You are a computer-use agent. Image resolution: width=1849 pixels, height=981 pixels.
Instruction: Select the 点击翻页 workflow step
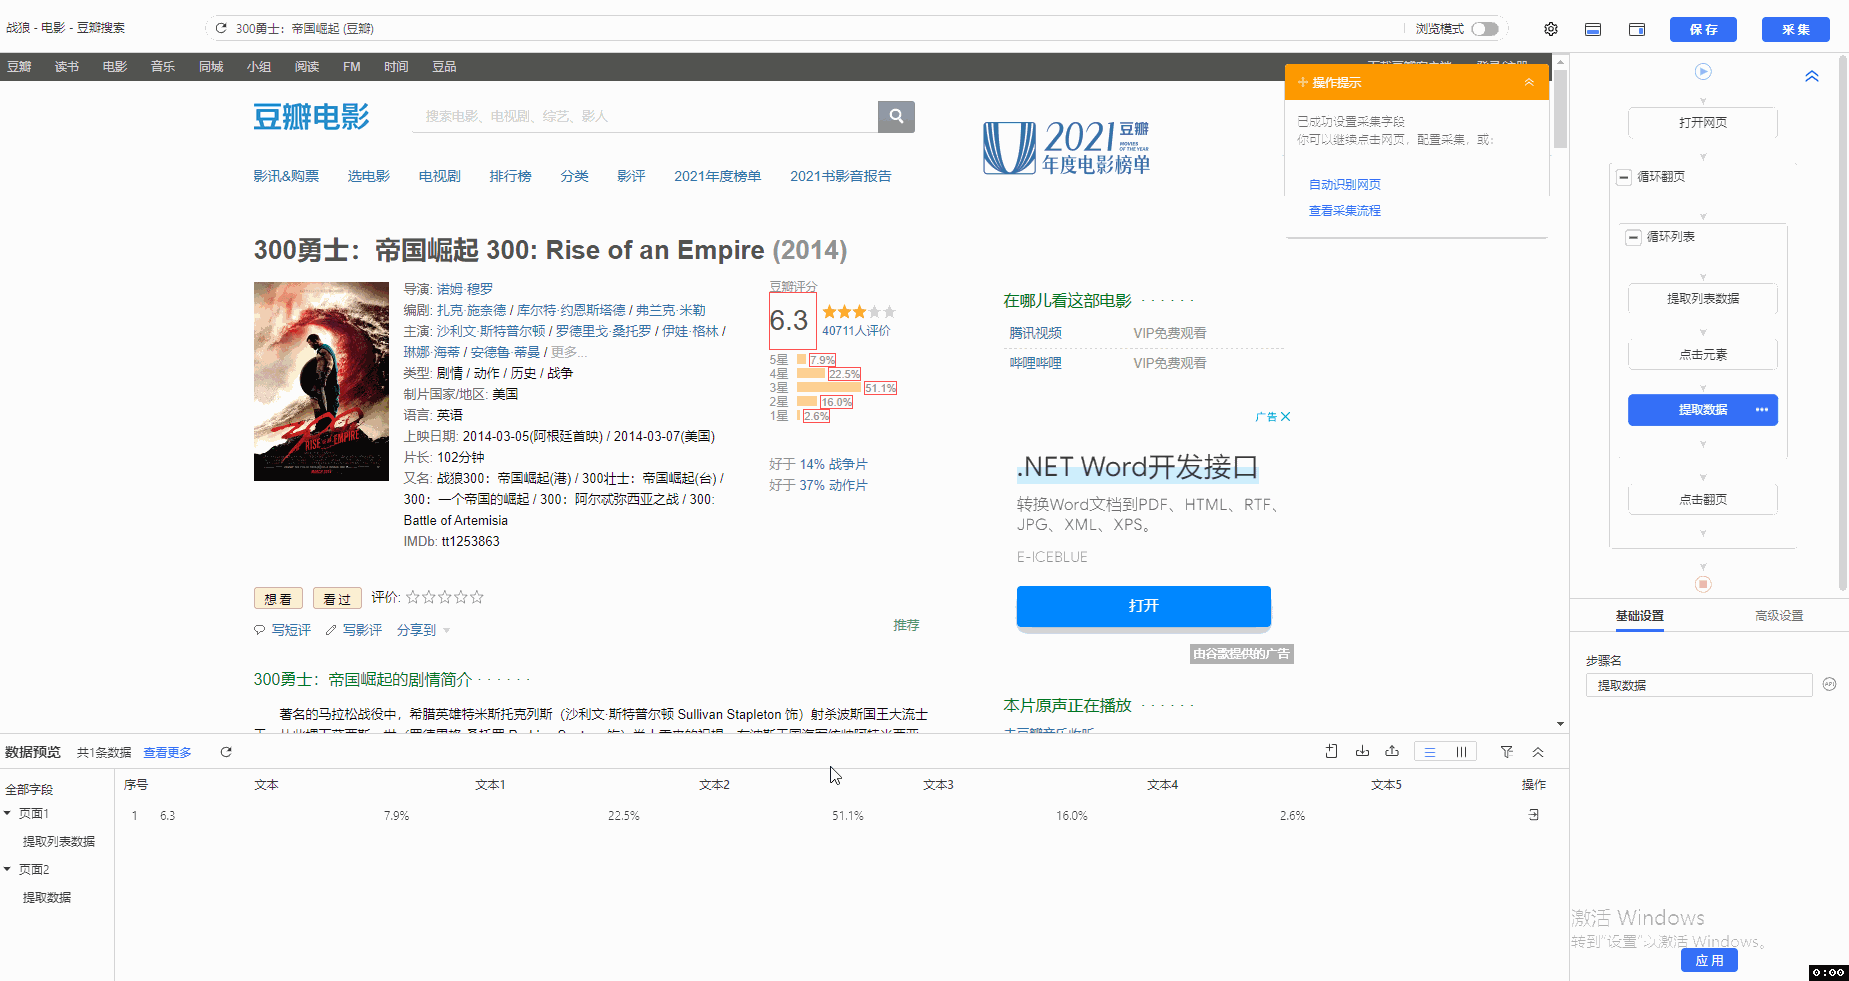pos(1703,499)
